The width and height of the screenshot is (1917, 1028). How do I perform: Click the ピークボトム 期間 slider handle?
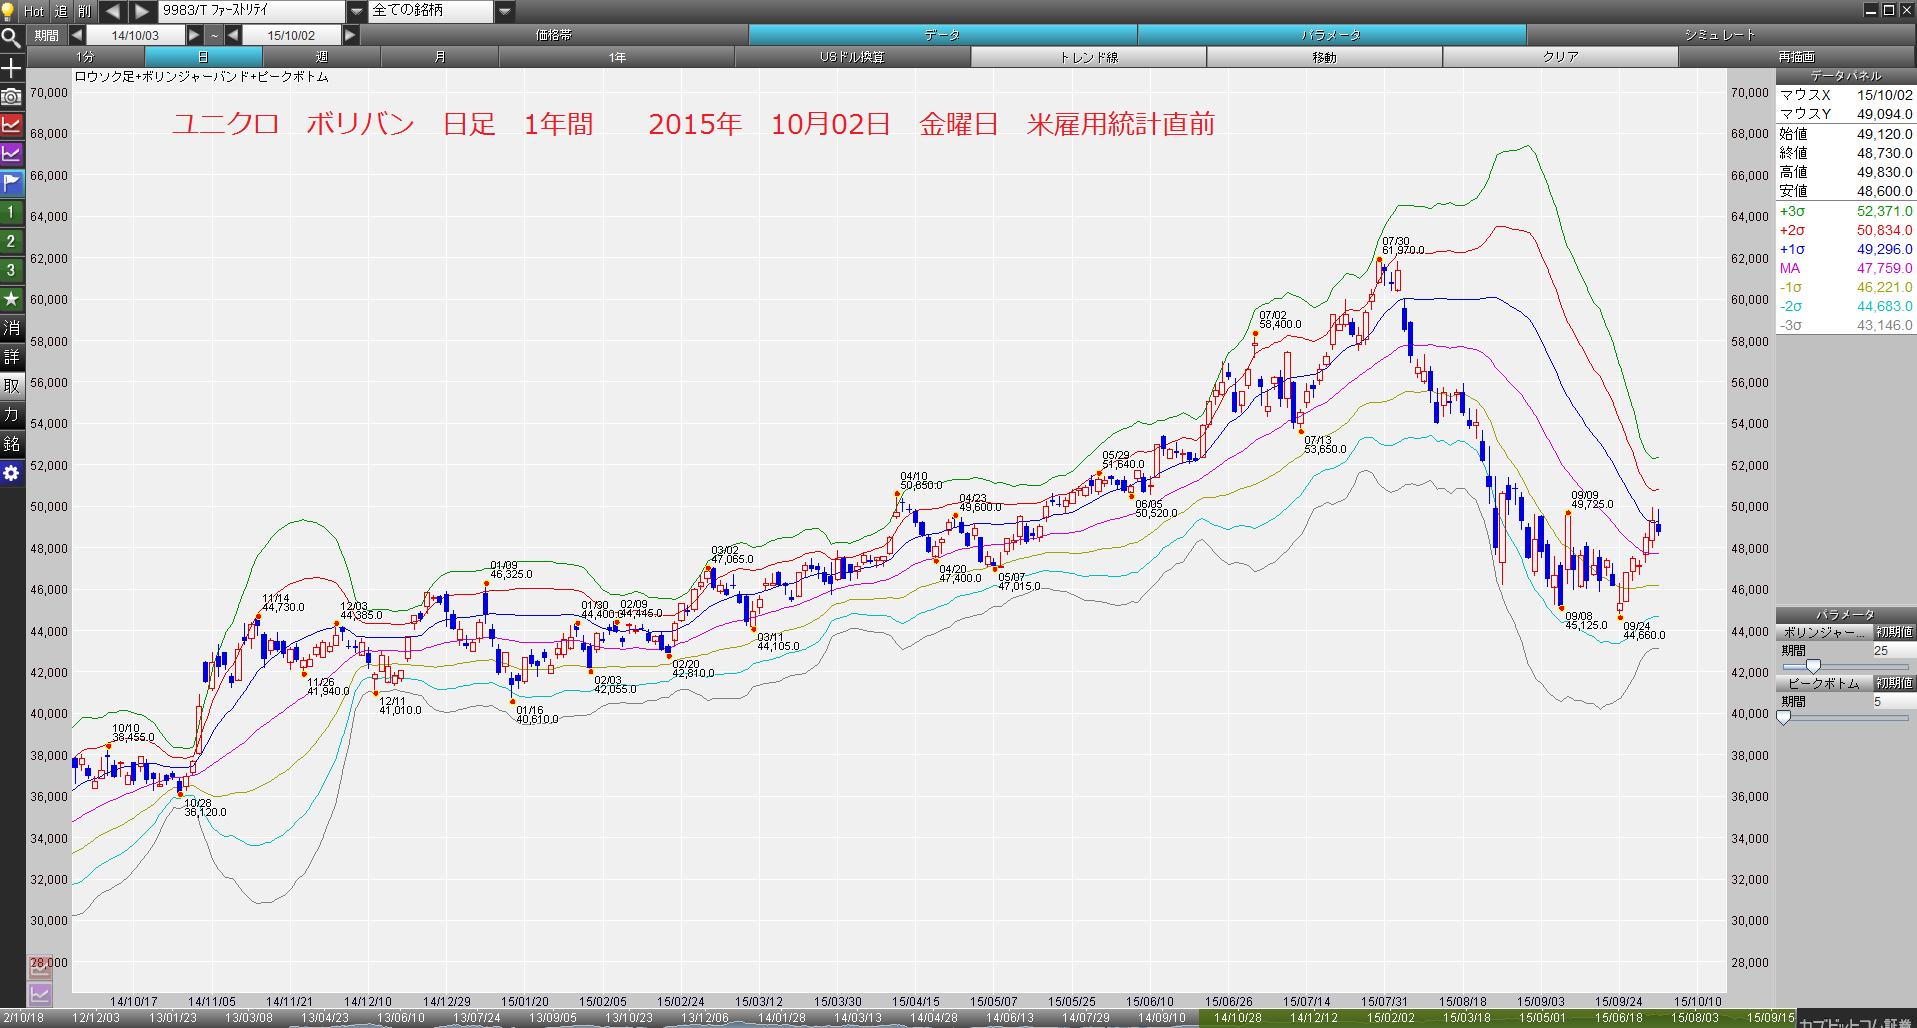coord(1783,717)
